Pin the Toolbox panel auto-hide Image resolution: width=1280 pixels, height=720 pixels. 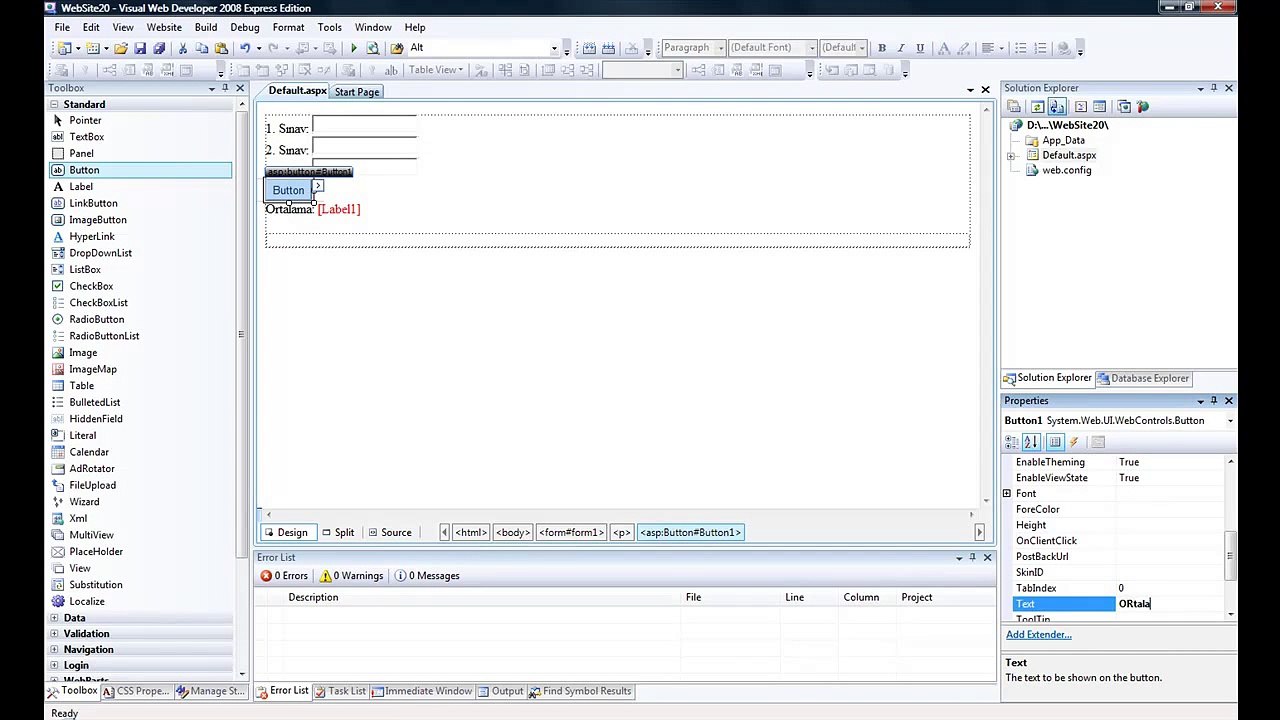coord(225,88)
